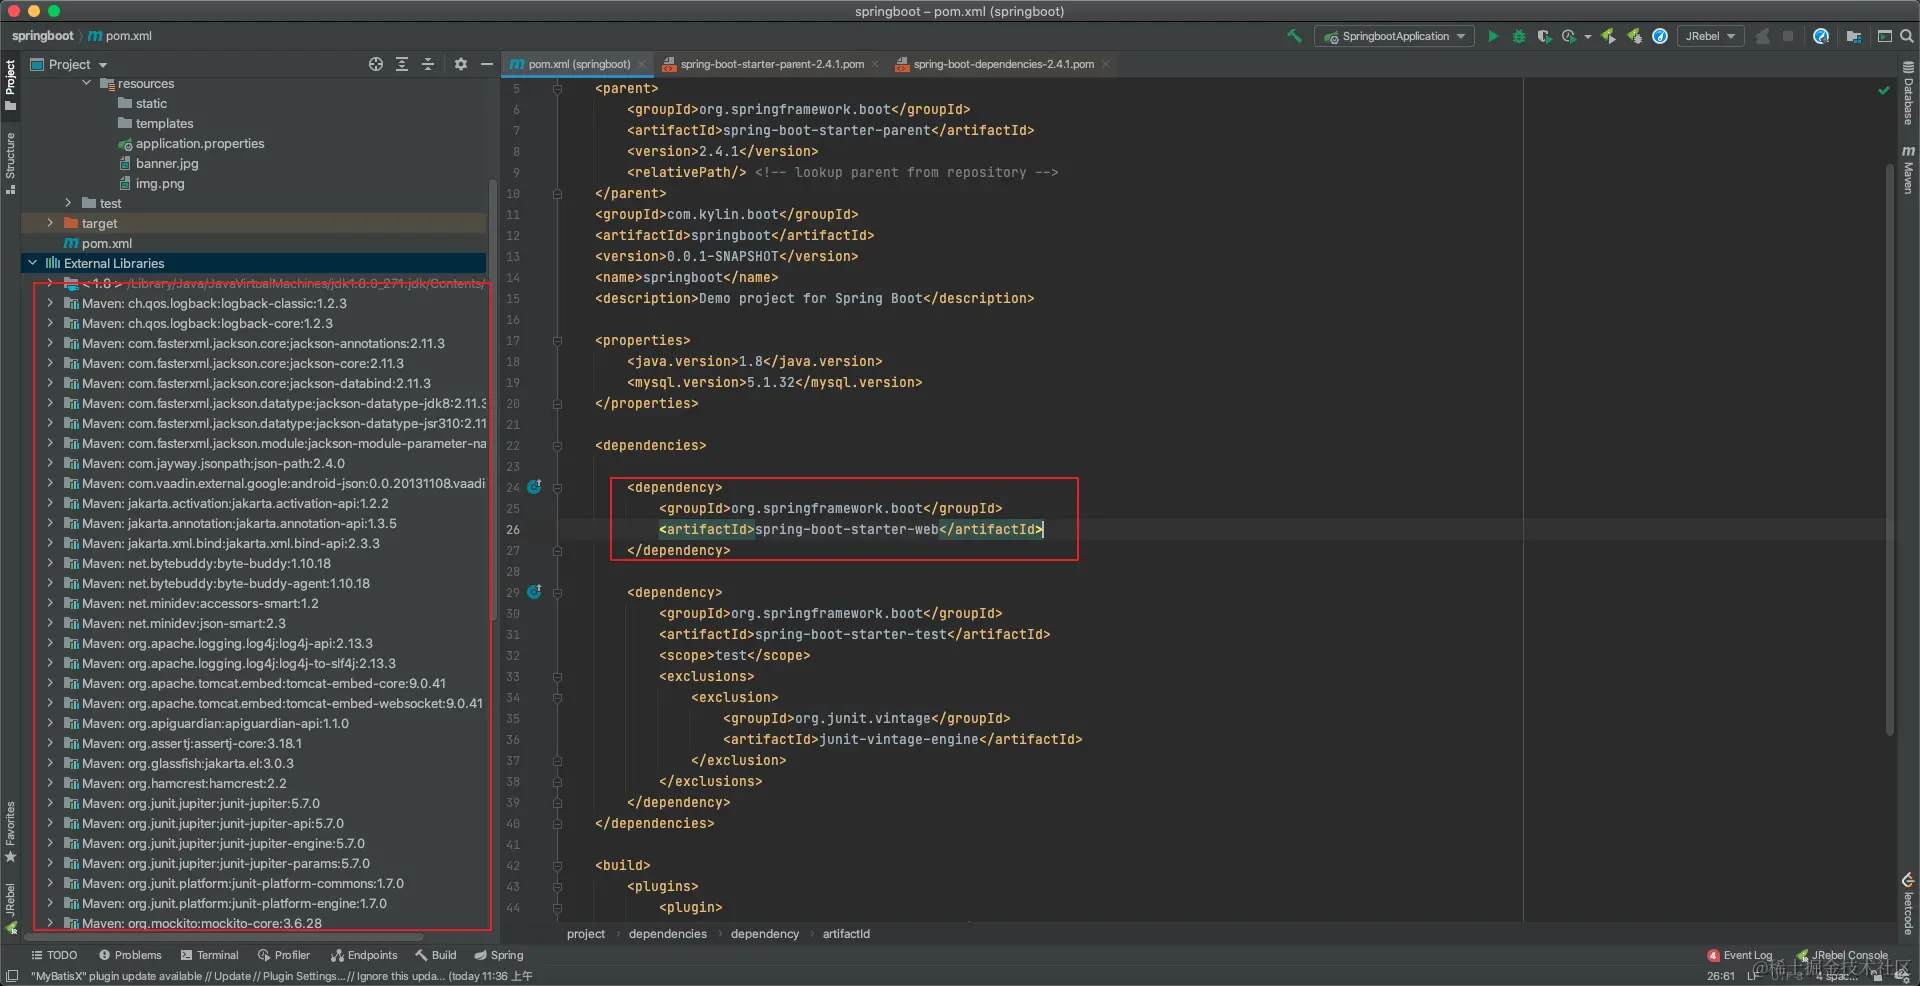Collapse External Libraries node
1920x986 pixels.
(x=33, y=263)
